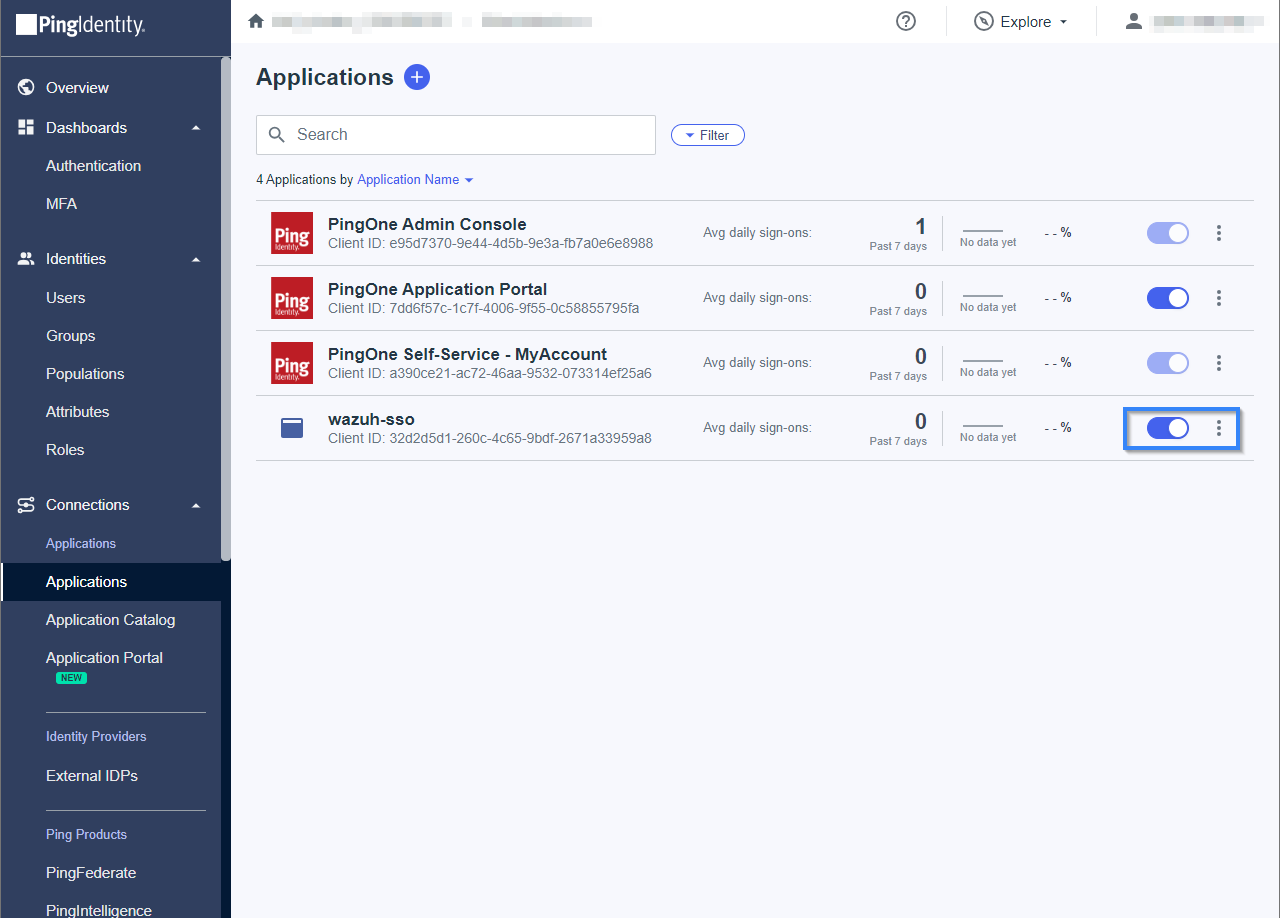Click the Explore compass icon
The height and width of the screenshot is (918, 1280).
(x=984, y=21)
